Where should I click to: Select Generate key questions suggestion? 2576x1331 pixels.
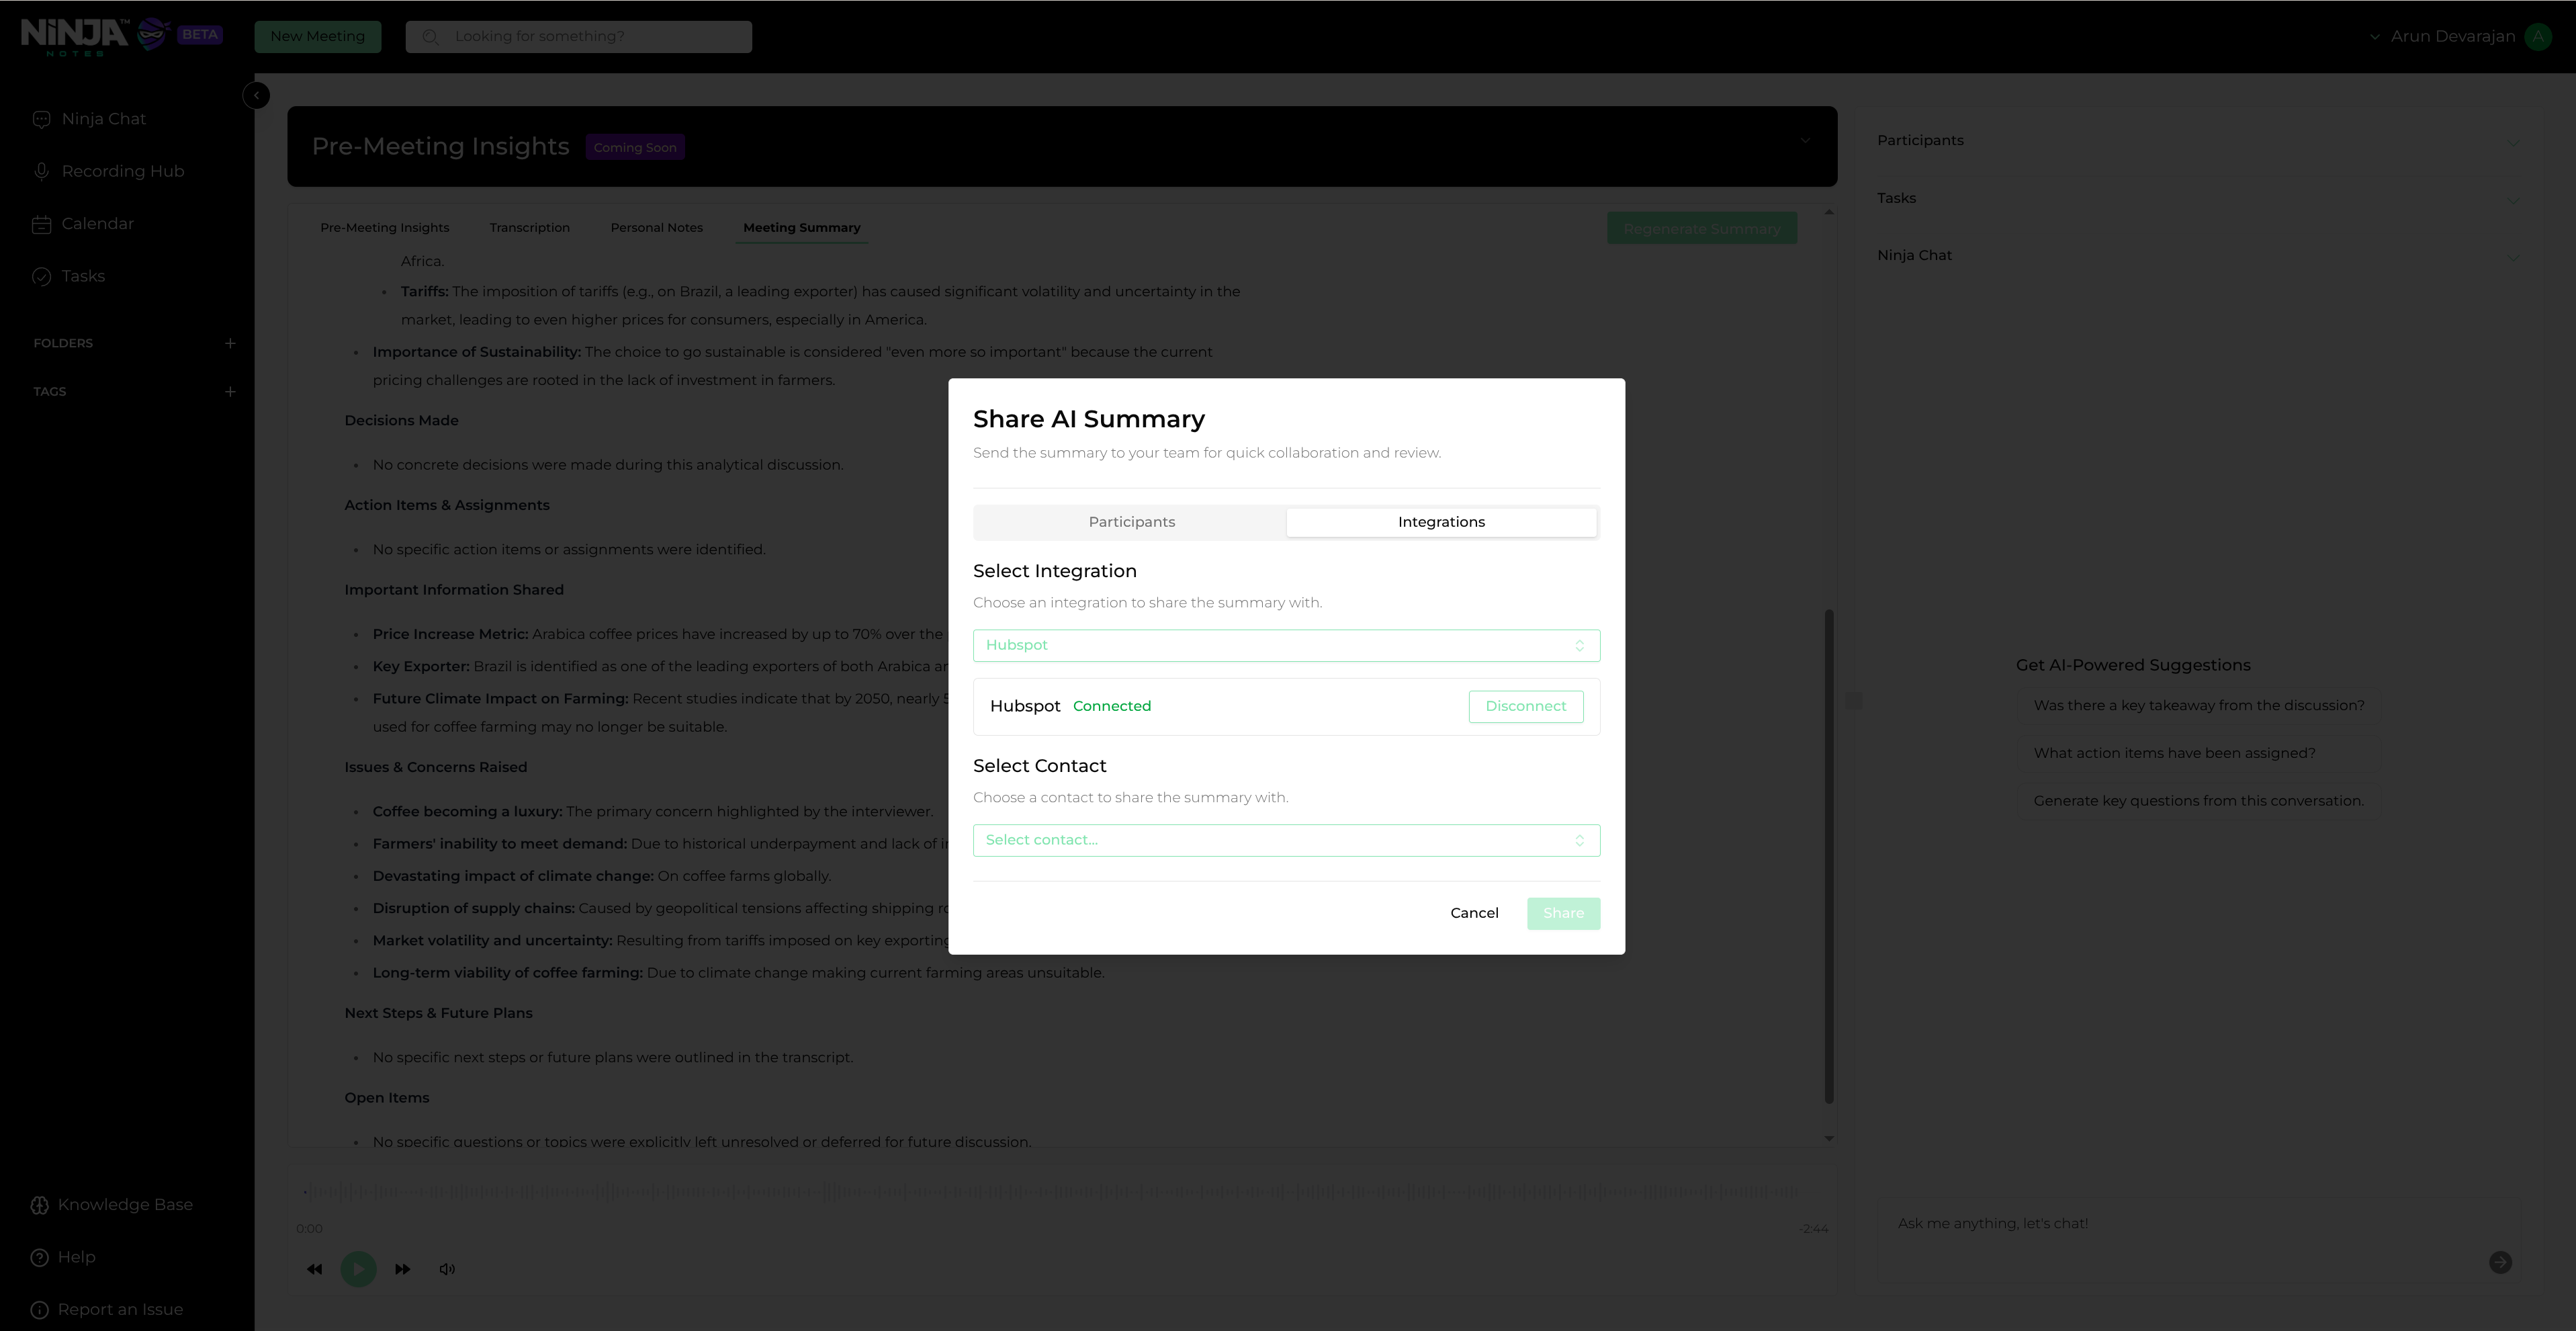(2198, 801)
